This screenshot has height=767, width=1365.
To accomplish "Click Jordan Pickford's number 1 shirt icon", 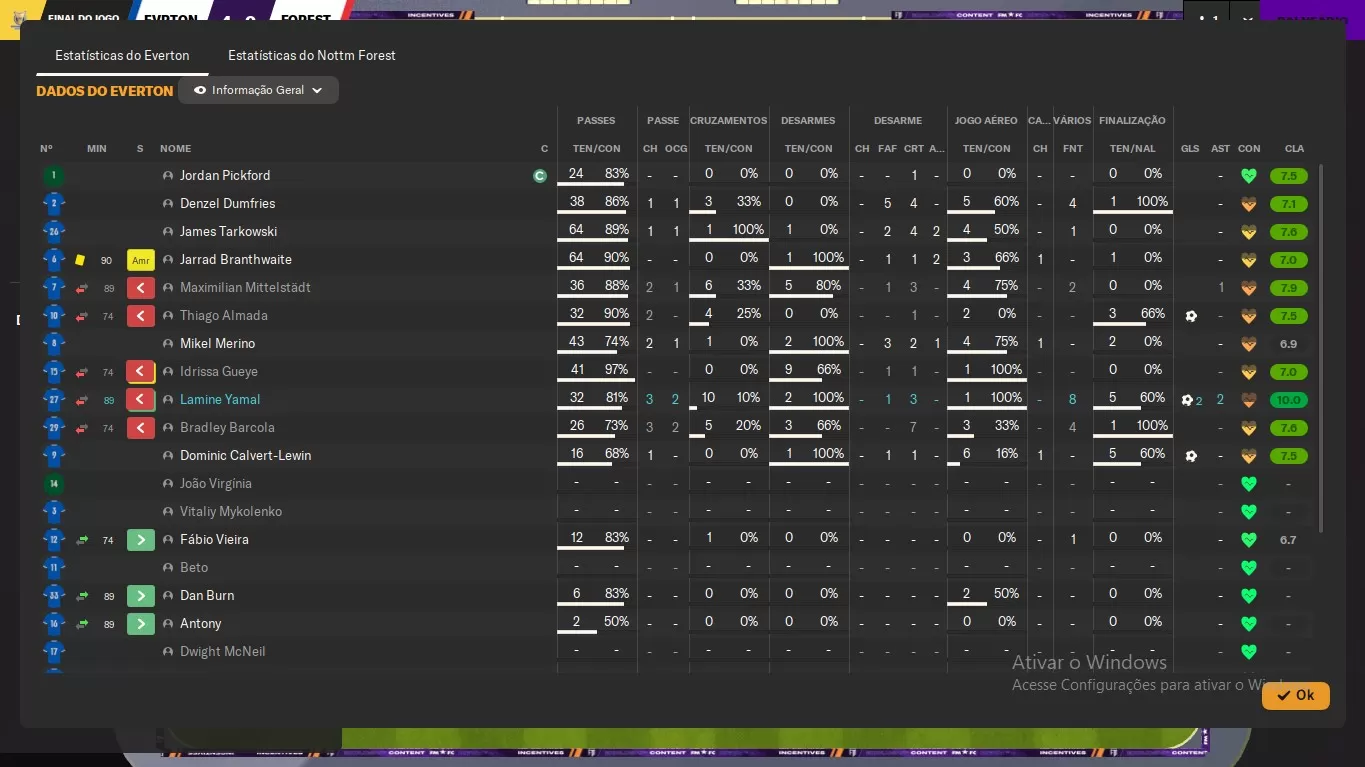I will tap(54, 176).
